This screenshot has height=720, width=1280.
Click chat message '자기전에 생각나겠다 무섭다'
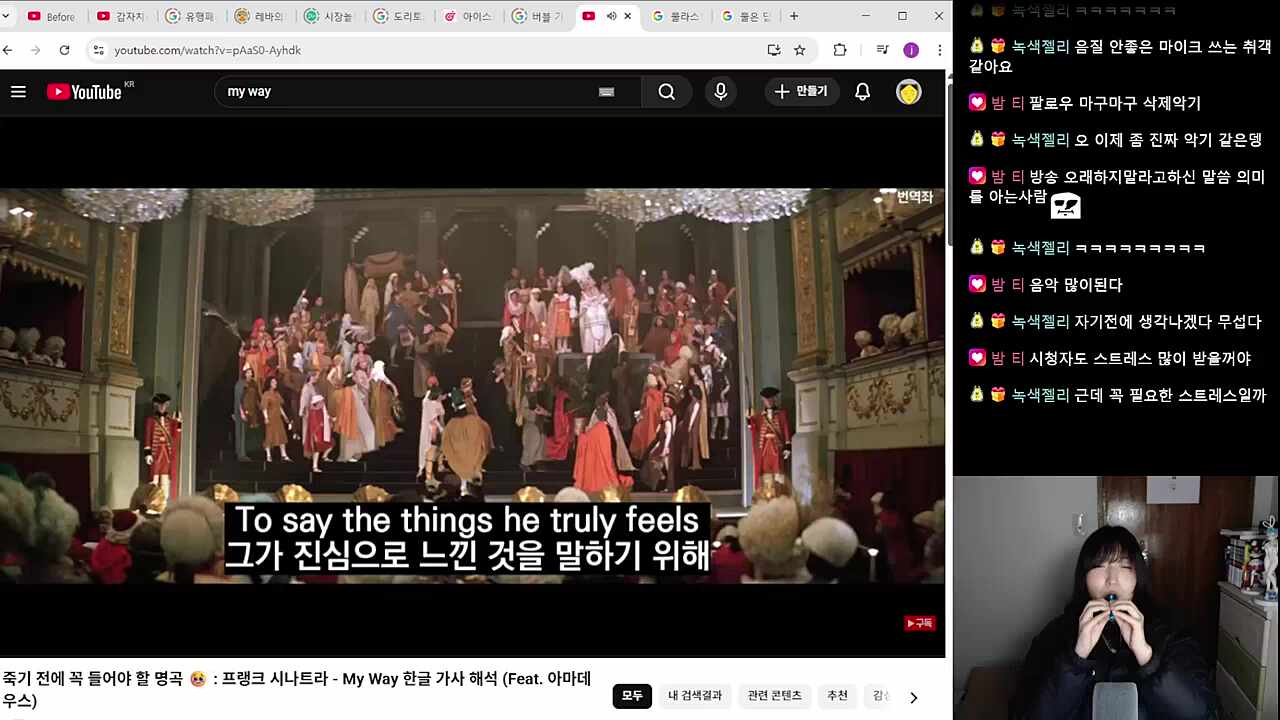(1168, 322)
